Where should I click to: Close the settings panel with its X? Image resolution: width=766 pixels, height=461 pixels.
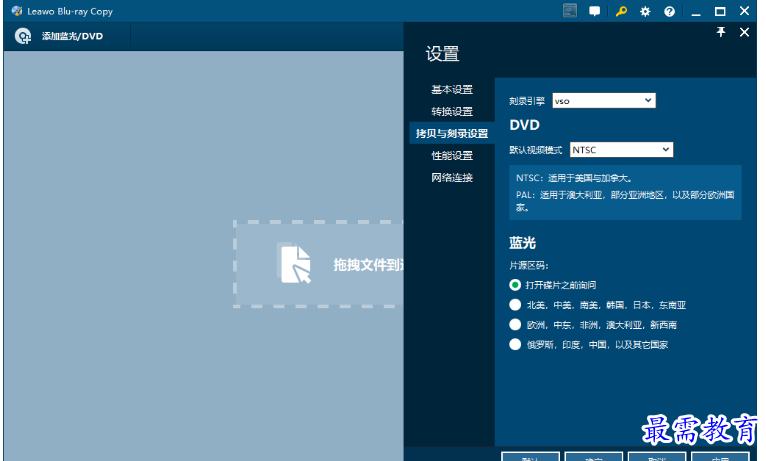coord(744,32)
